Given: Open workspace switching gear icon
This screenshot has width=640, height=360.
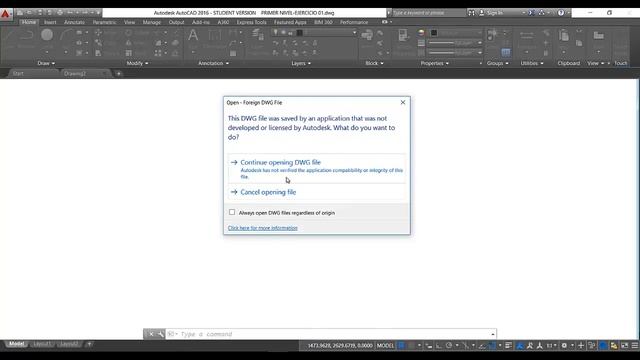Looking at the screenshot, I should [x=564, y=345].
